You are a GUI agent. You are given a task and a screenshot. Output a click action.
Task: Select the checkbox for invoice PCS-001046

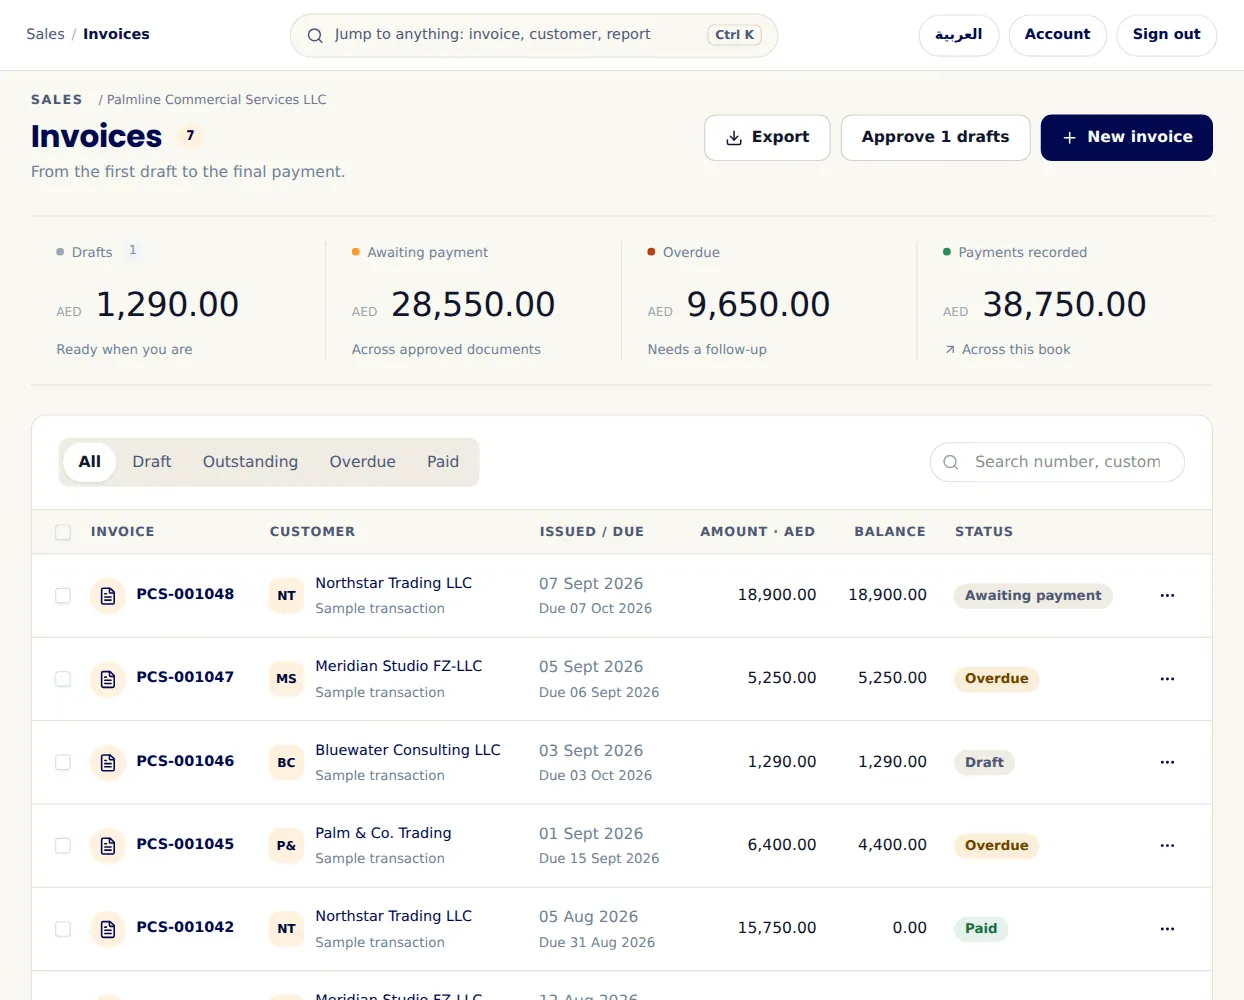pos(63,763)
